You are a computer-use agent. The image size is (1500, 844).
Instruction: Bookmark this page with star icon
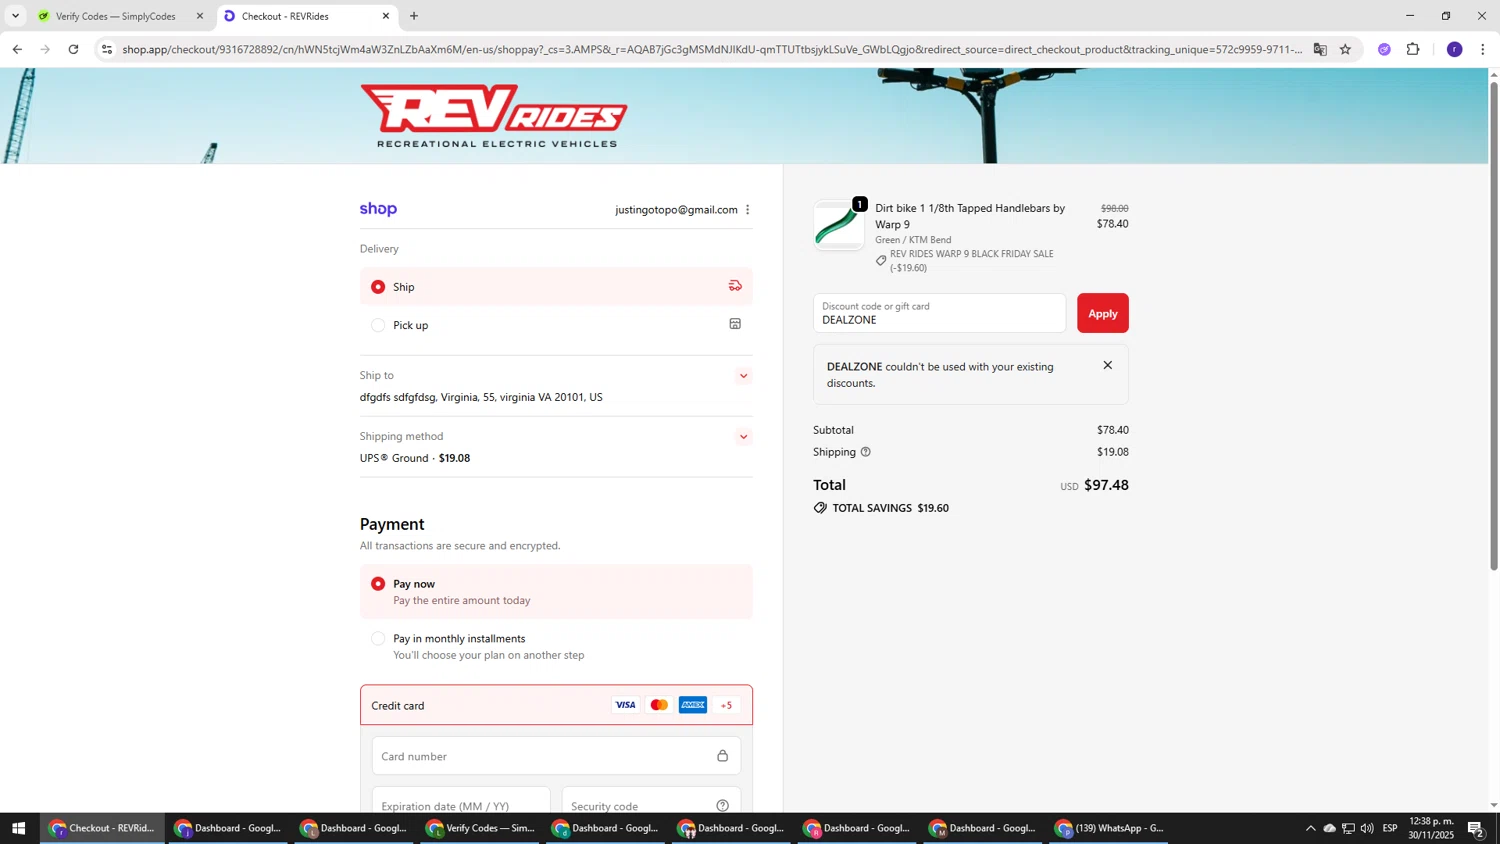(x=1345, y=49)
